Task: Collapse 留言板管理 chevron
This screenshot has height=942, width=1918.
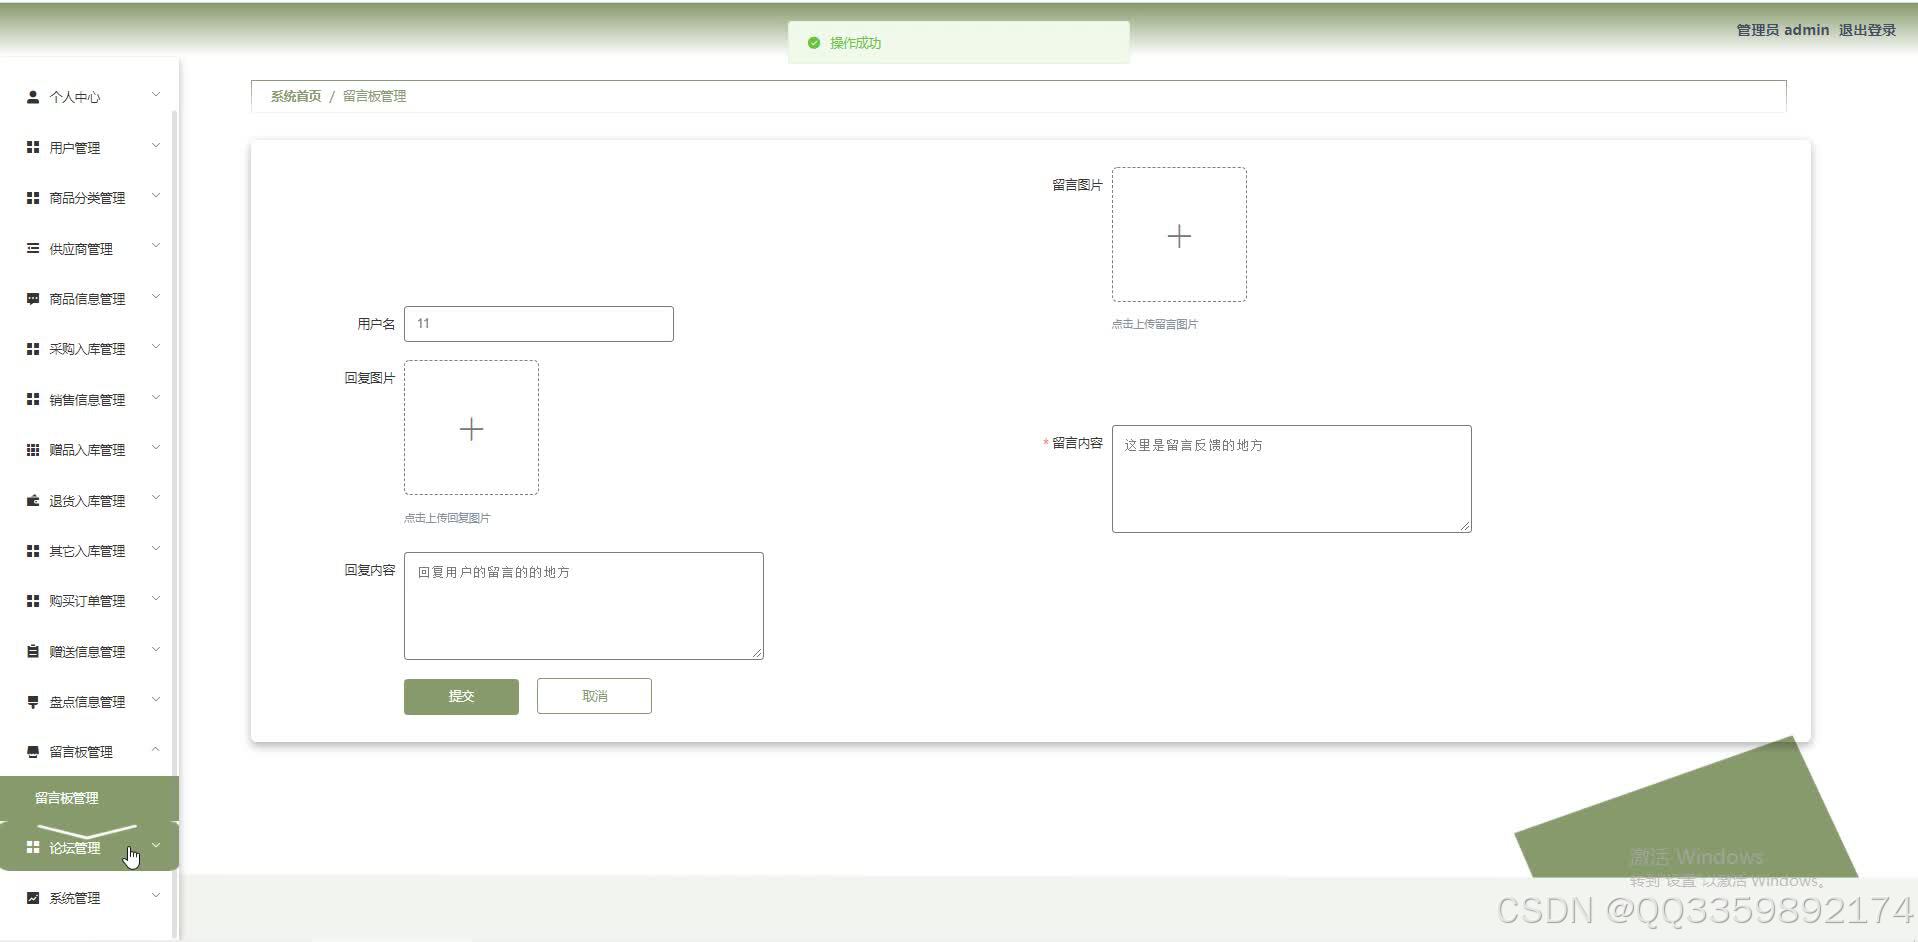Action: (x=156, y=750)
